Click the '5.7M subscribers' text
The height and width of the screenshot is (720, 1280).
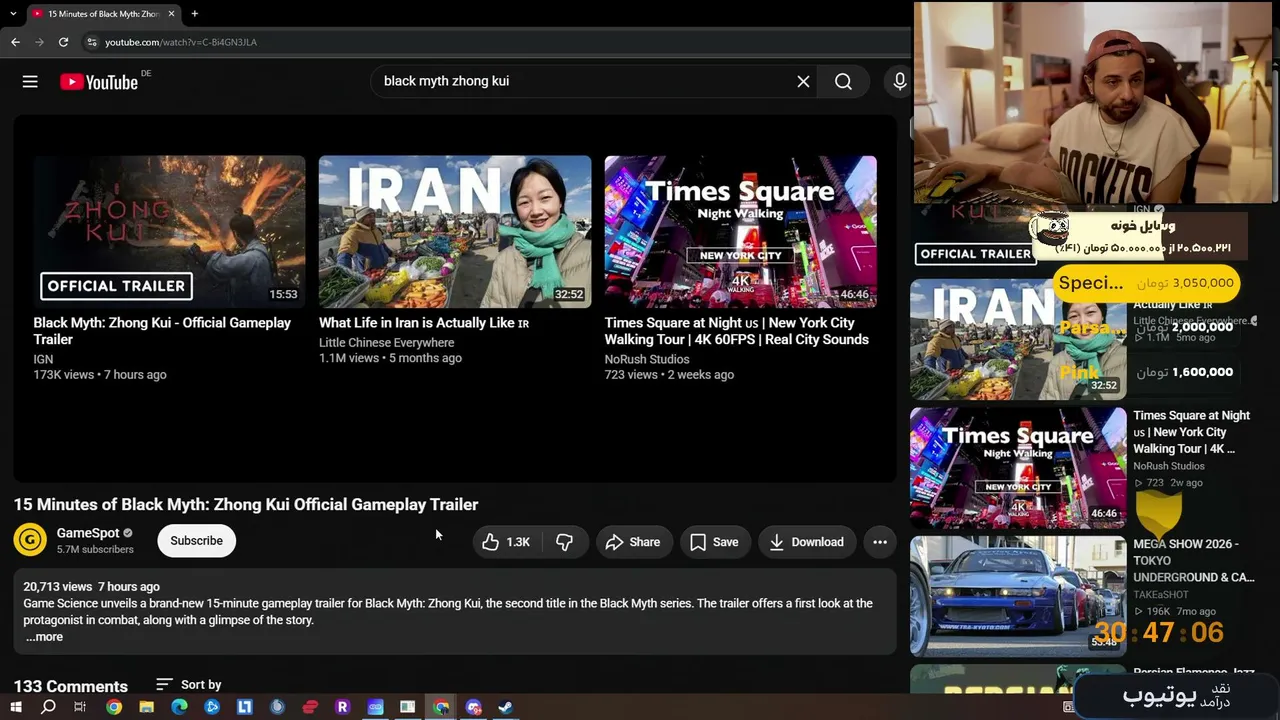(95, 550)
